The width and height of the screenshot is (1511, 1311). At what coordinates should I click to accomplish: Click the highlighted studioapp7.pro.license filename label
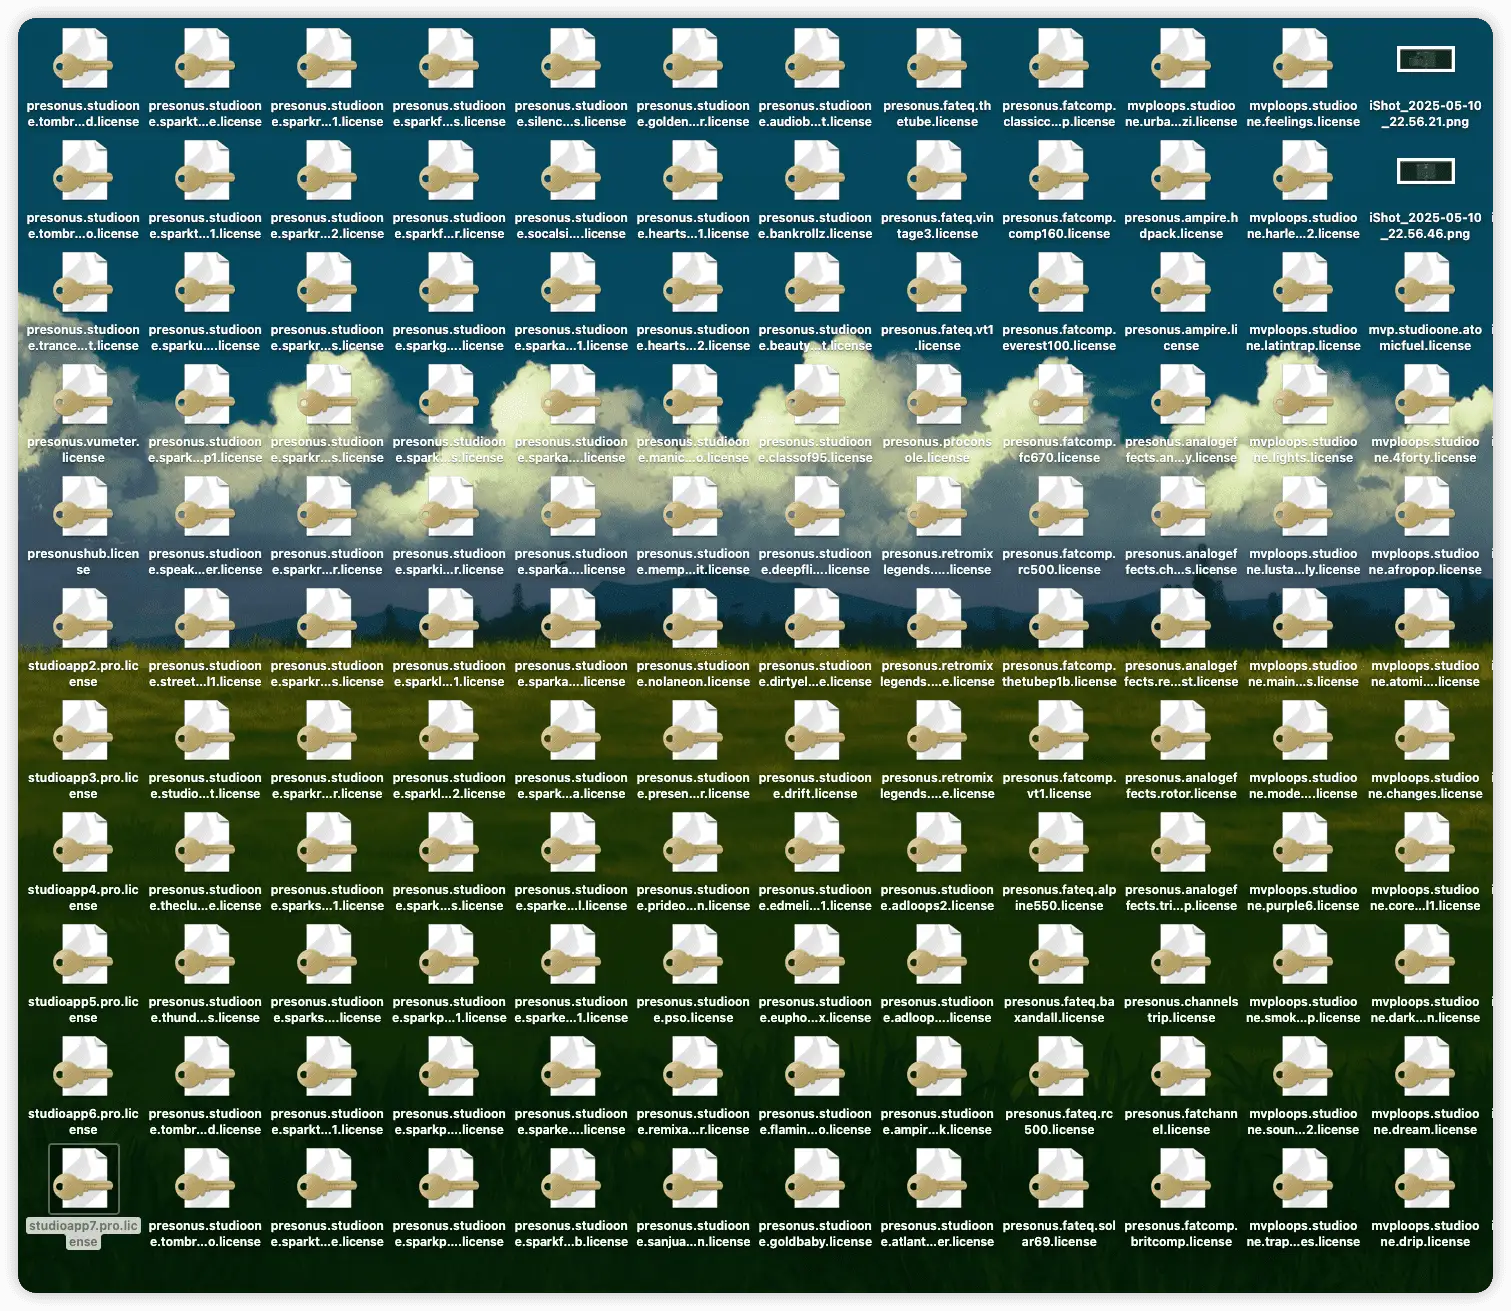click(83, 1233)
